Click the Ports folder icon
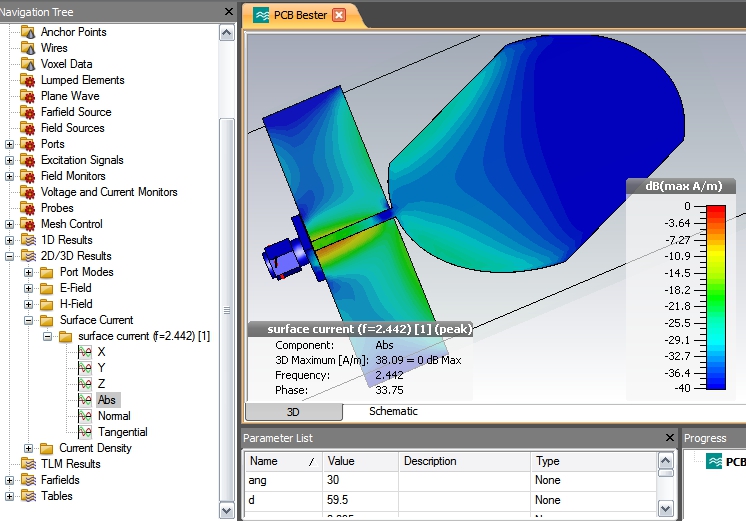Image resolution: width=746 pixels, height=521 pixels. click(x=28, y=144)
